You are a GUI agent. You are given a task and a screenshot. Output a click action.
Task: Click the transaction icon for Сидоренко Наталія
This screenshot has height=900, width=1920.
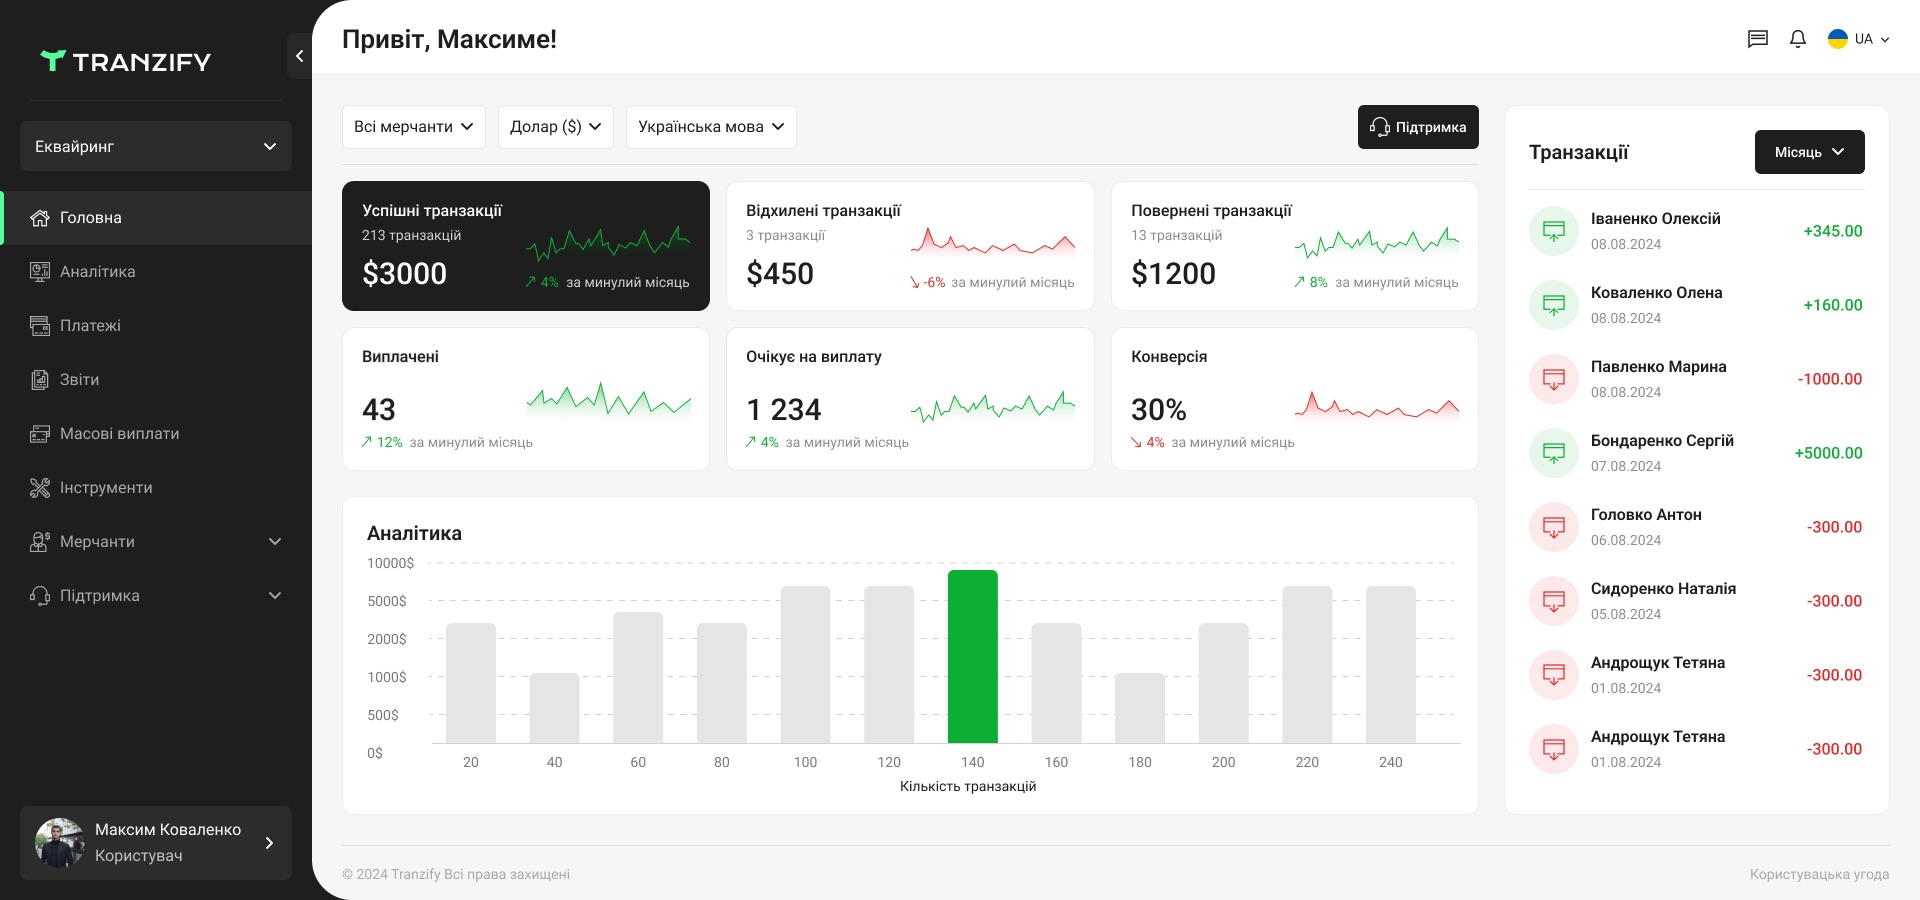1554,601
